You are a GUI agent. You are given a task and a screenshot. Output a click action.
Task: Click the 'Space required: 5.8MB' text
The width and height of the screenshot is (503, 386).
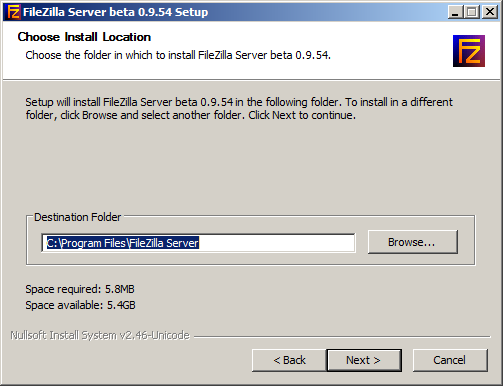point(80,289)
